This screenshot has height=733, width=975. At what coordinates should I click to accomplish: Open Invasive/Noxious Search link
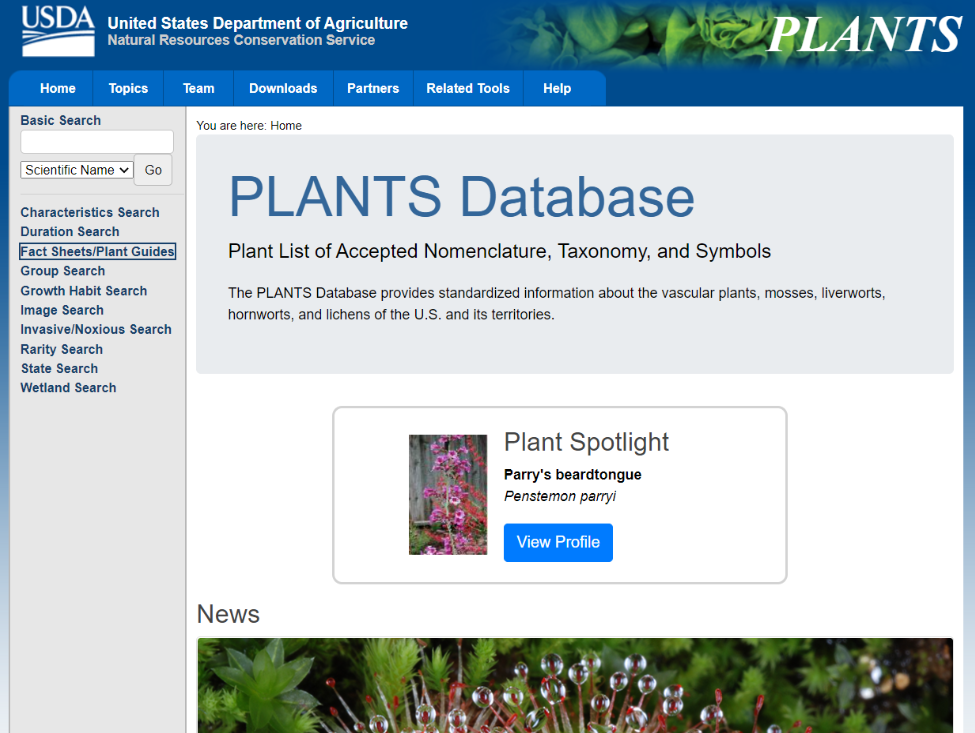point(96,330)
